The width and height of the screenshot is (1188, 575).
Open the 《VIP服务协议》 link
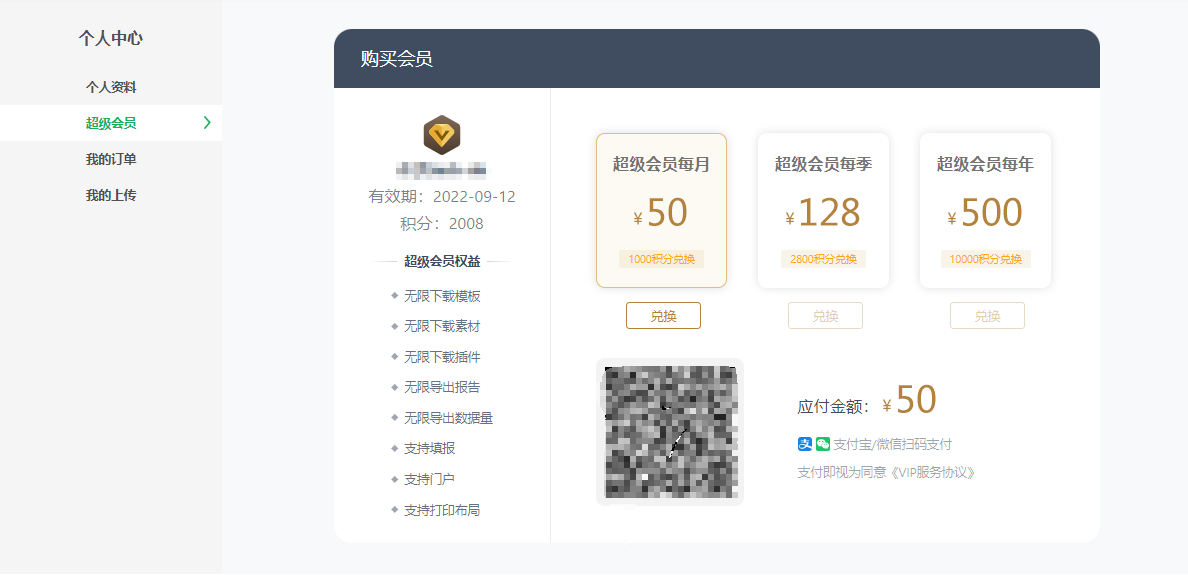click(932, 473)
